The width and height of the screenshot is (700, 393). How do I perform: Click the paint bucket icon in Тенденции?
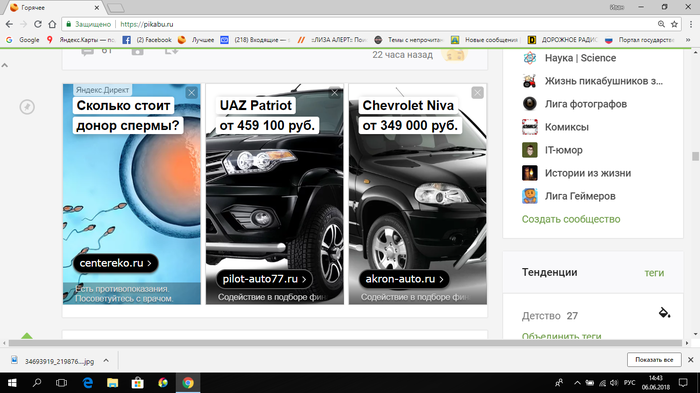(664, 313)
